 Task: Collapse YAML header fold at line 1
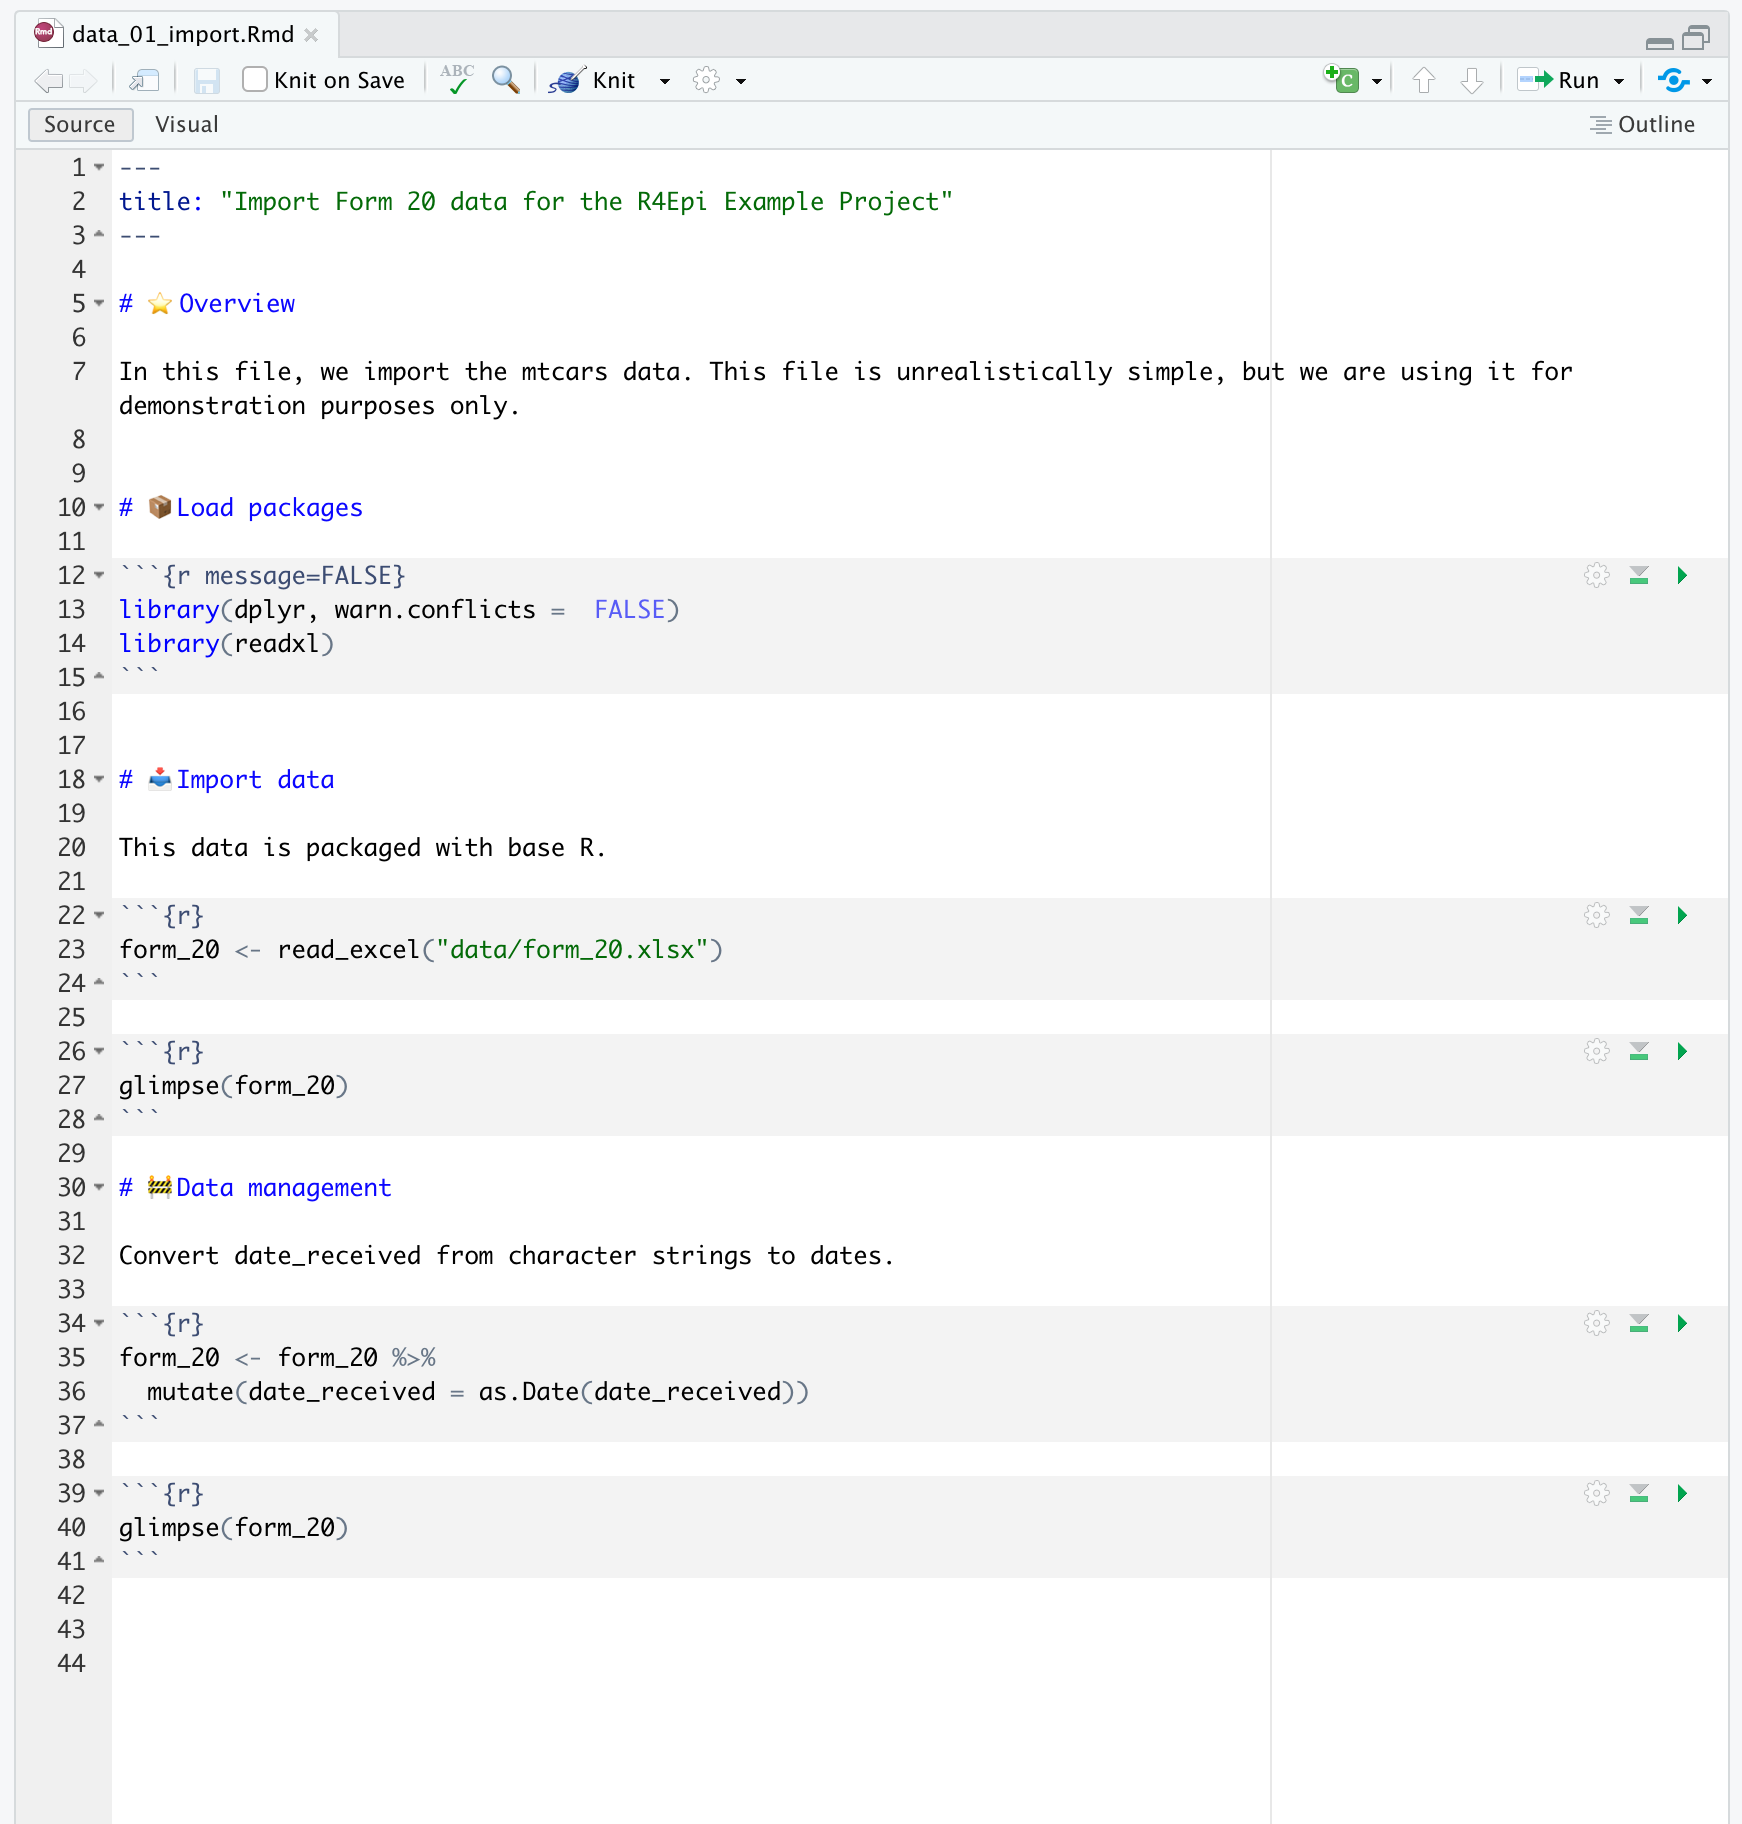[99, 168]
